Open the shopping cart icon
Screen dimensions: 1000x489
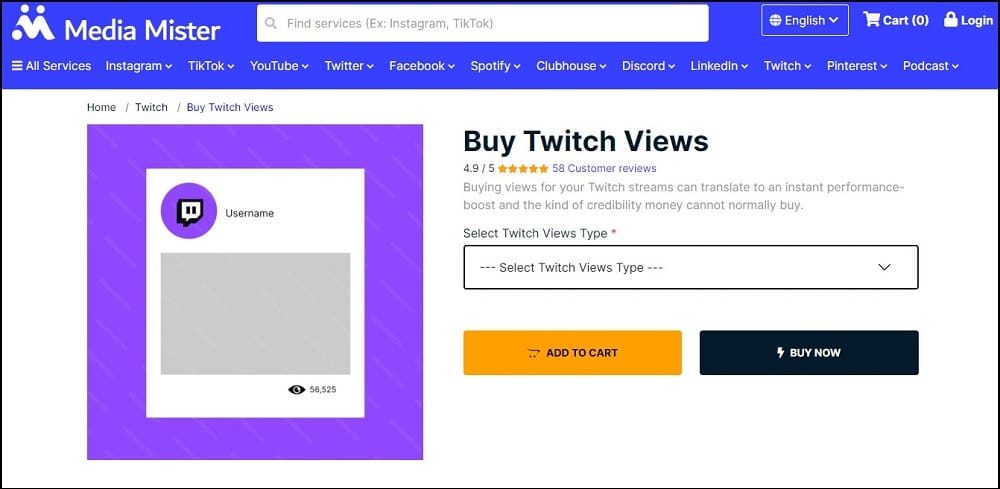pos(871,20)
